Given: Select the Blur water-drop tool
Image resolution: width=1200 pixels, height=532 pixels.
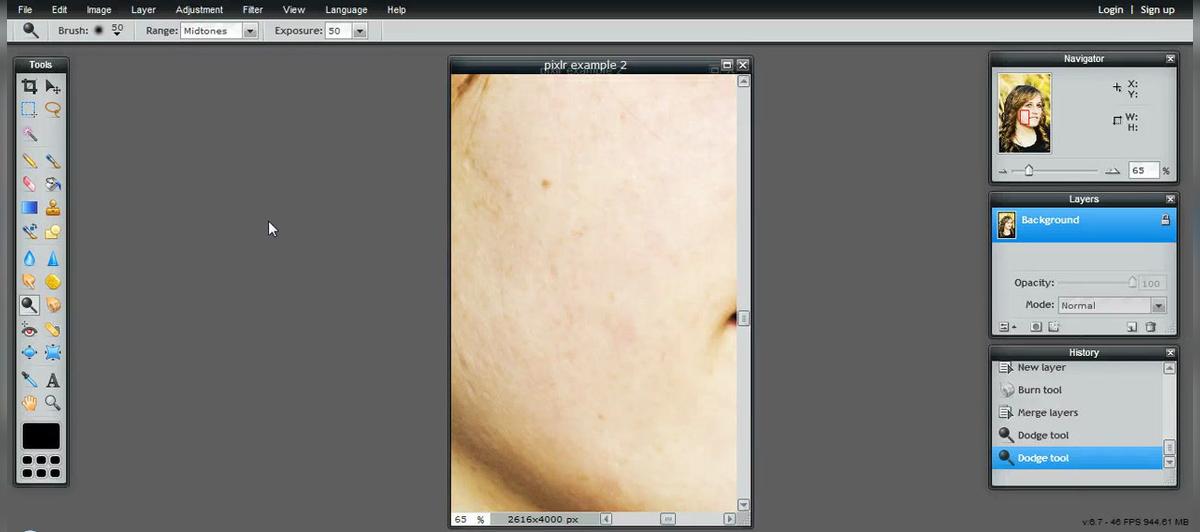Looking at the screenshot, I should click(x=29, y=258).
